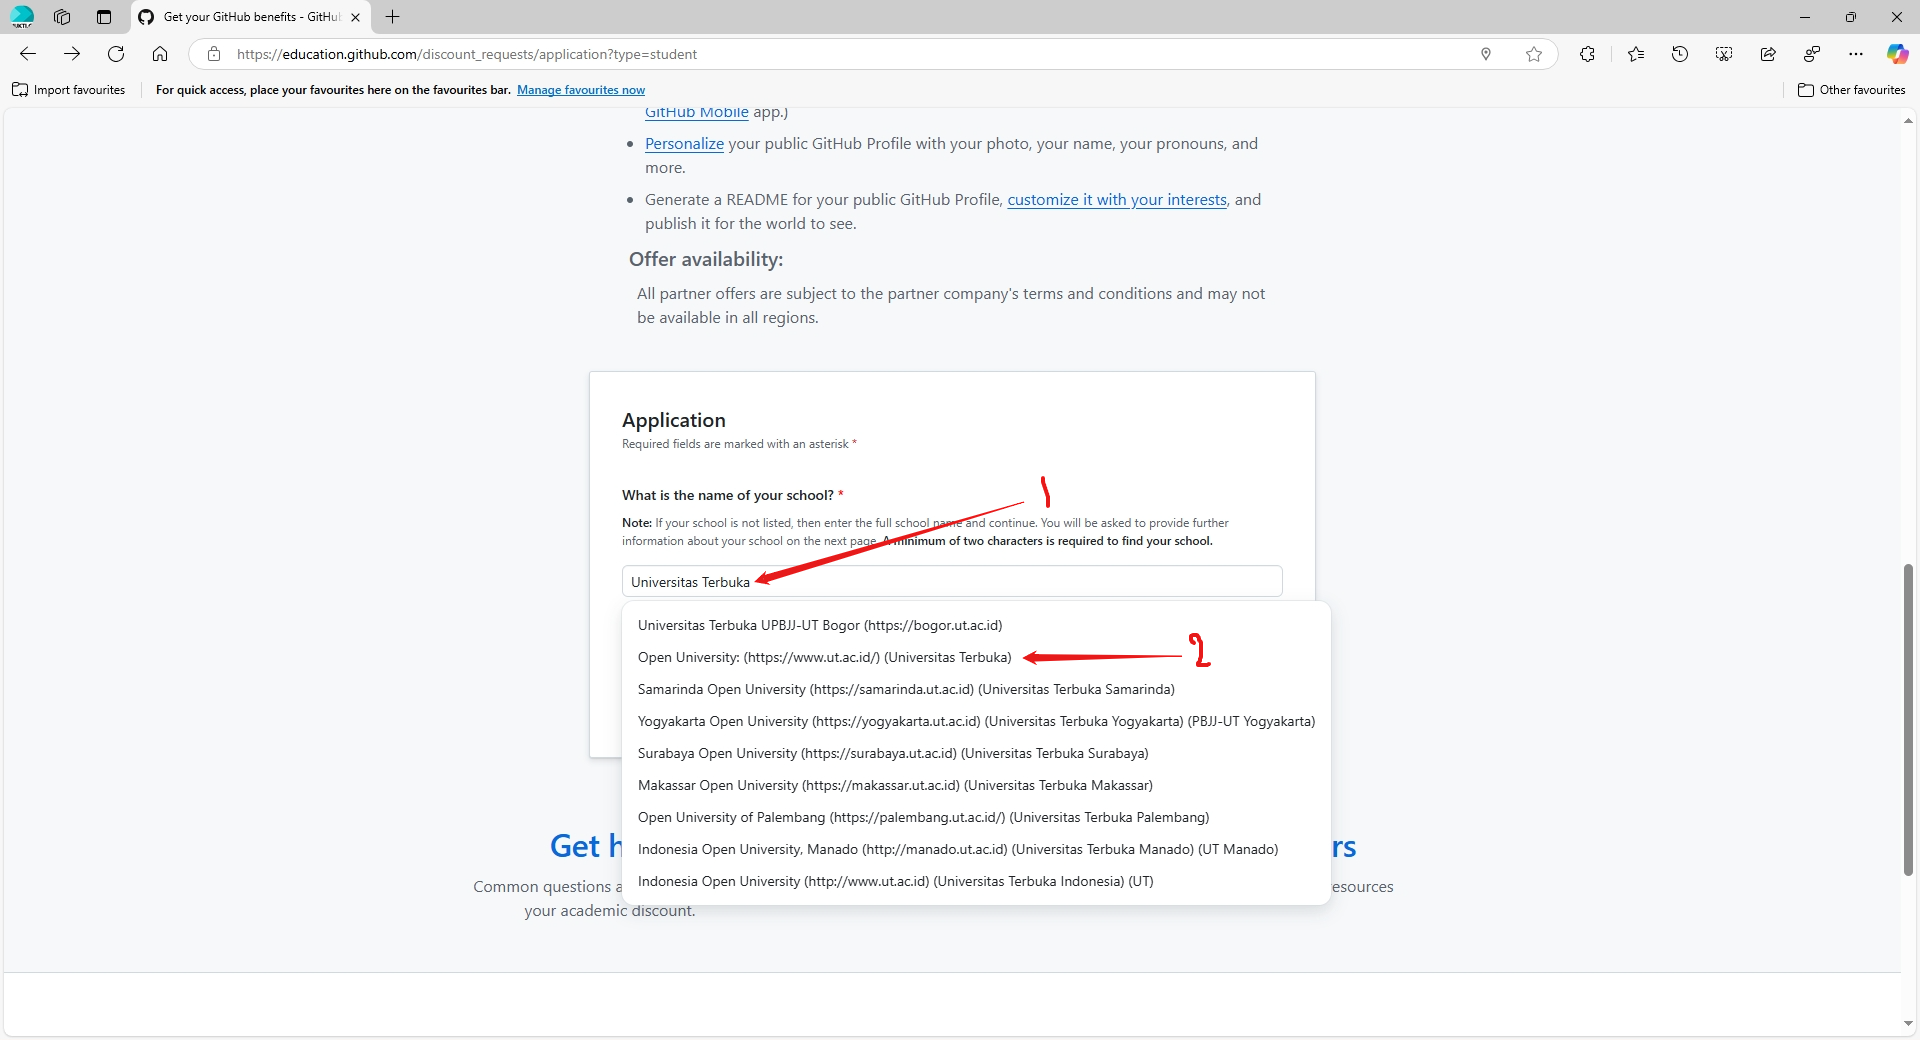Toggle the location permission pin icon
The image size is (1920, 1040).
pyautogui.click(x=1487, y=54)
